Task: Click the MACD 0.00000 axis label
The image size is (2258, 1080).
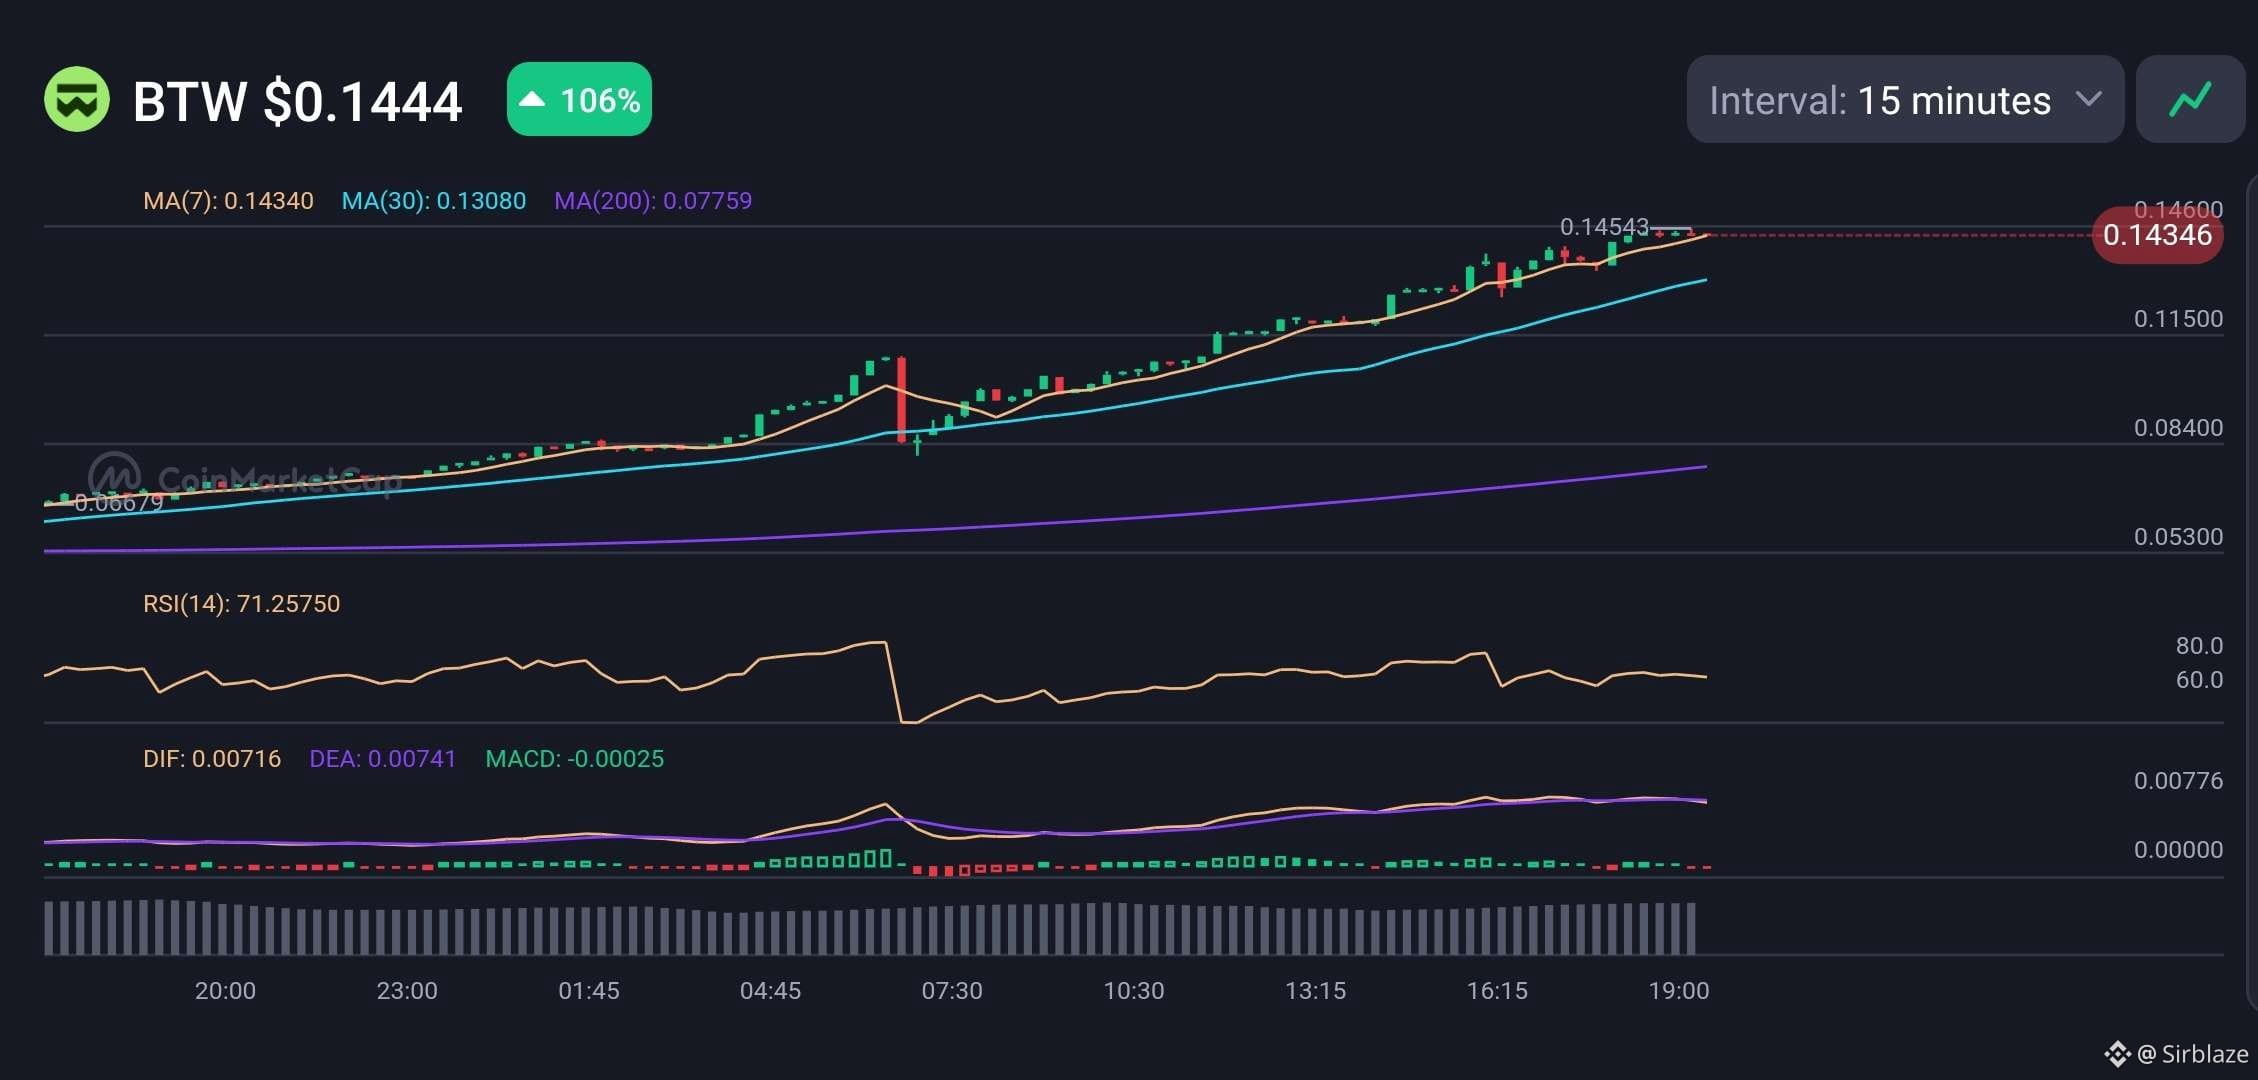Action: (x=2178, y=850)
